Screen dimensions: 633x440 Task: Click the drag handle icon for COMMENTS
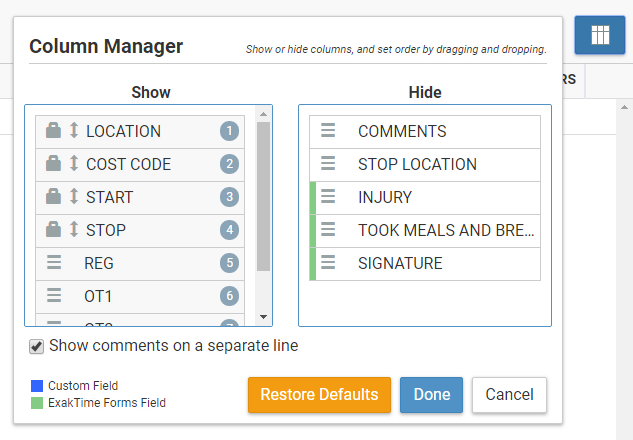[328, 131]
